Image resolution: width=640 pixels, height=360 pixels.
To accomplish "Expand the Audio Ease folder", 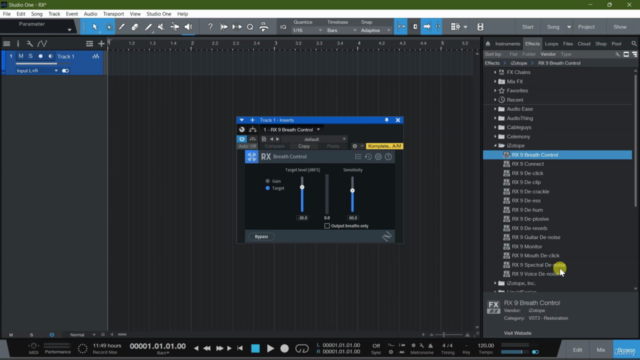I will point(495,109).
